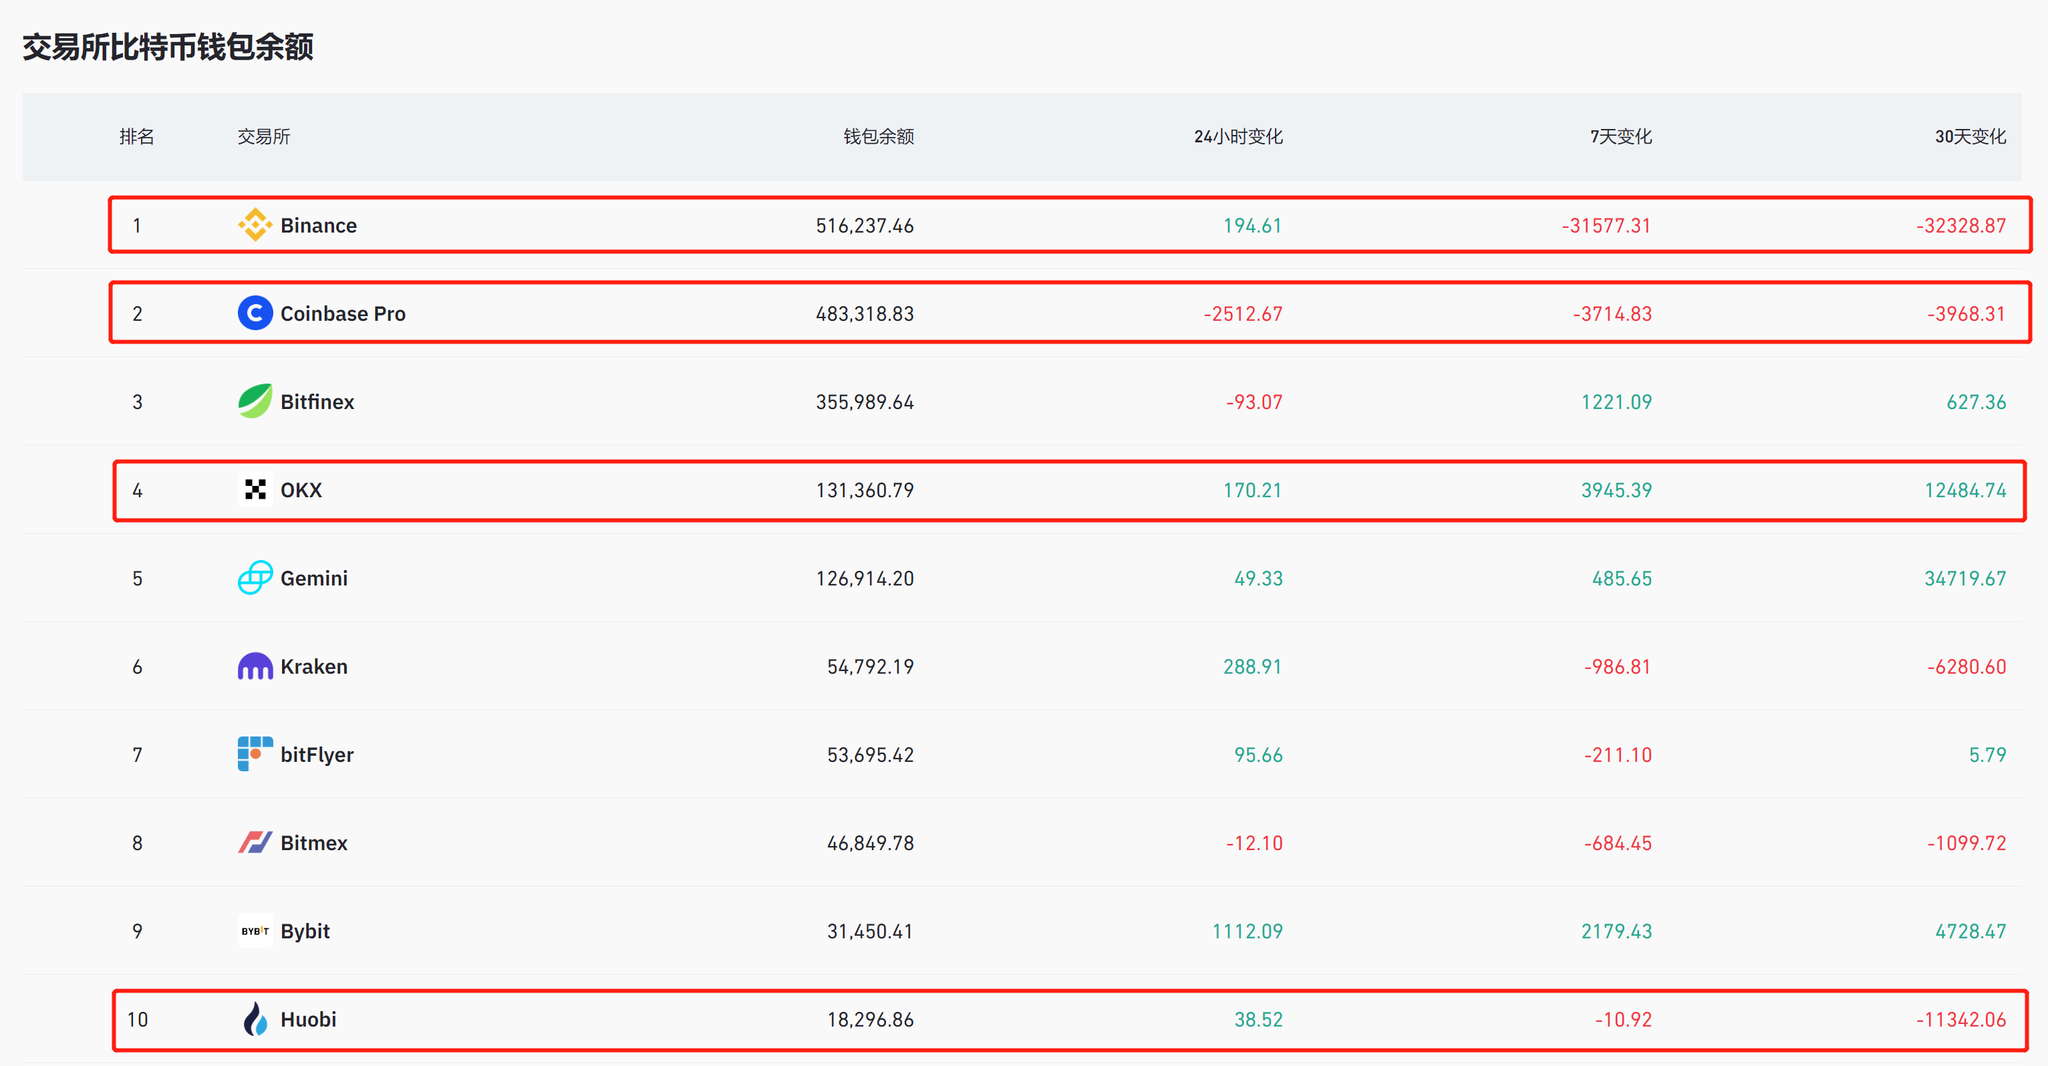Open the Binance exchange name link
The width and height of the screenshot is (2048, 1066).
pos(319,225)
